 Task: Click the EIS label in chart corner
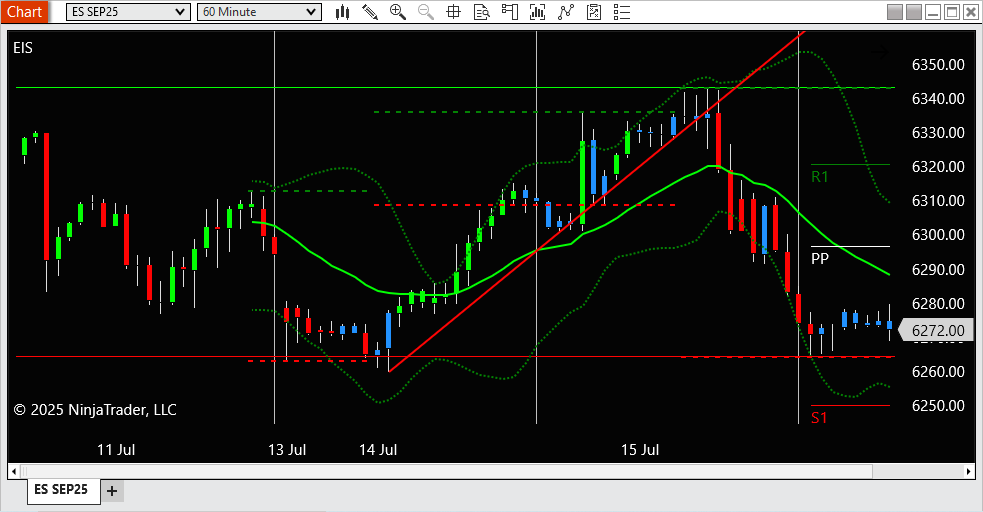[x=23, y=48]
